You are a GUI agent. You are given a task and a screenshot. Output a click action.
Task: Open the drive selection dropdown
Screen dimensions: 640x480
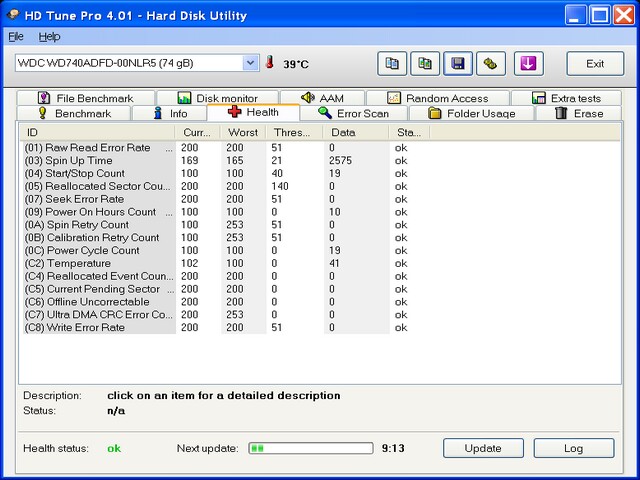click(250, 63)
